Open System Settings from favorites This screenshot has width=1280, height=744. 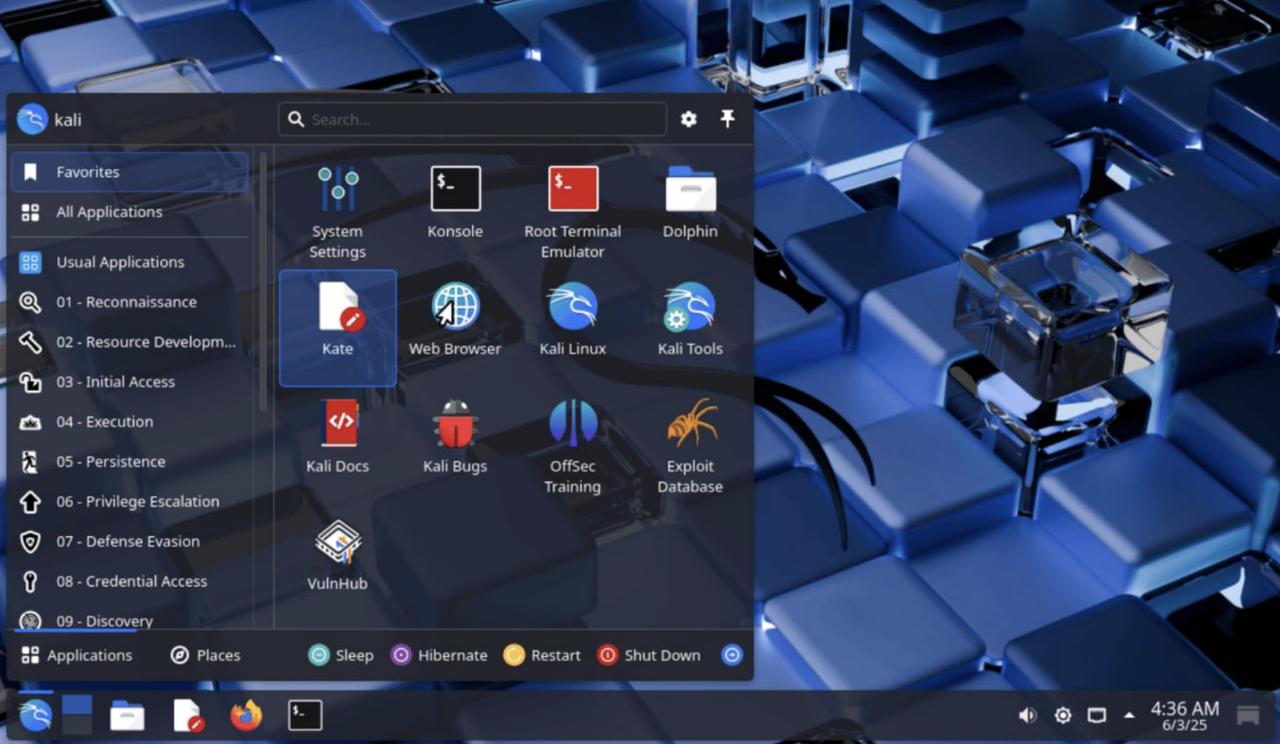(x=337, y=212)
